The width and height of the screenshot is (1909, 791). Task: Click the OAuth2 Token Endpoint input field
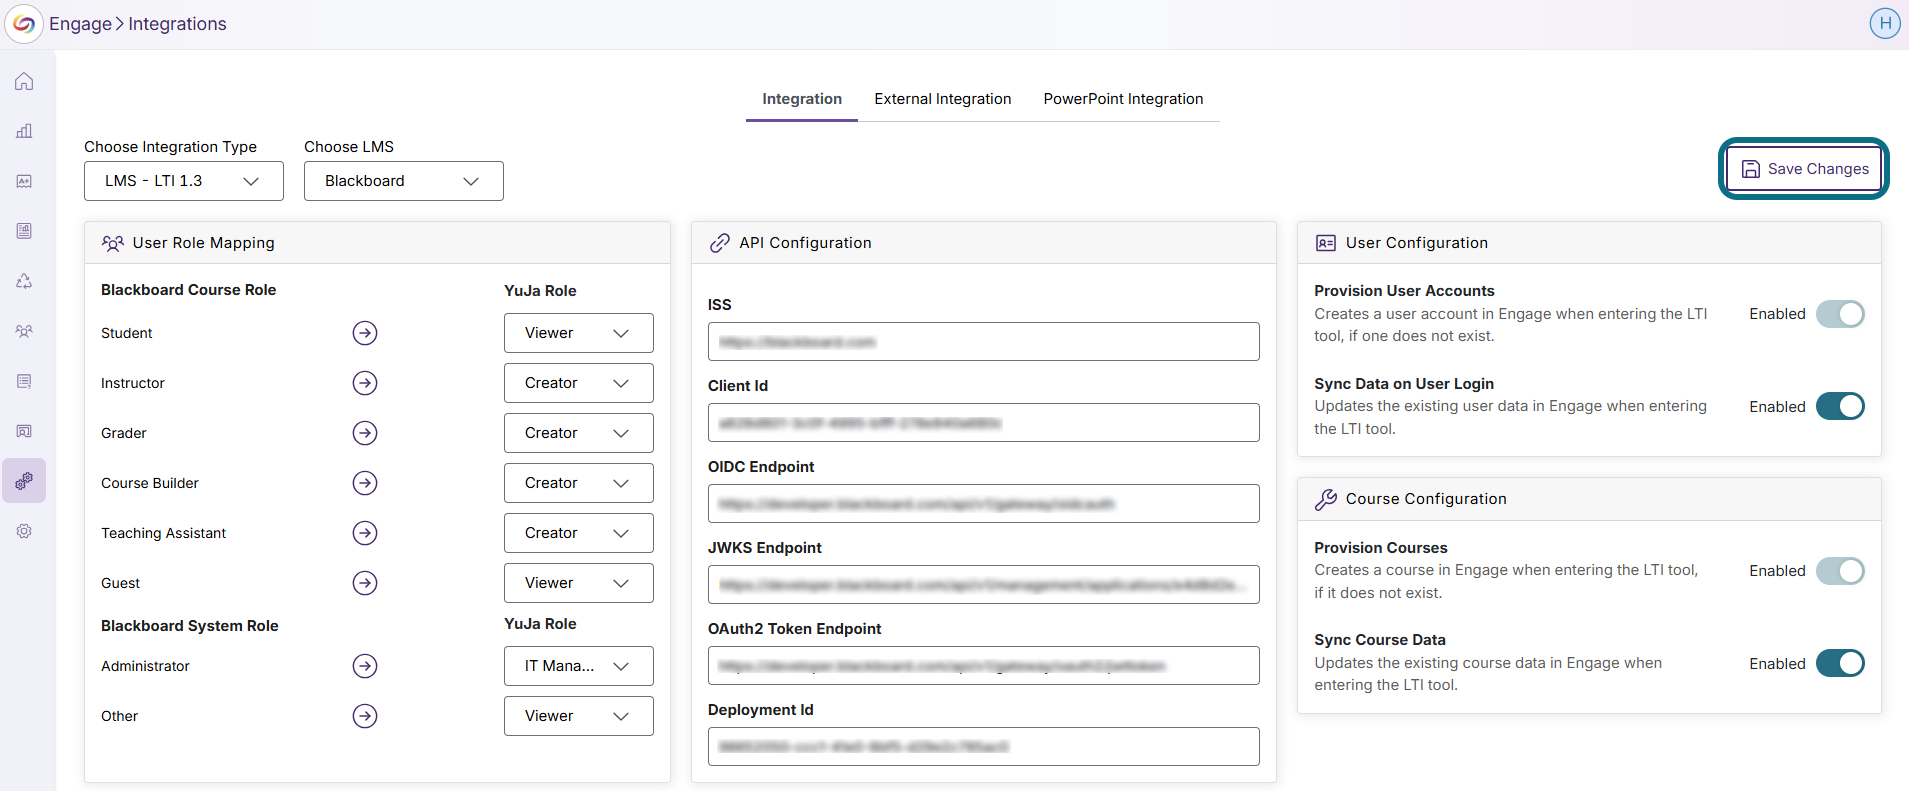[x=984, y=666]
